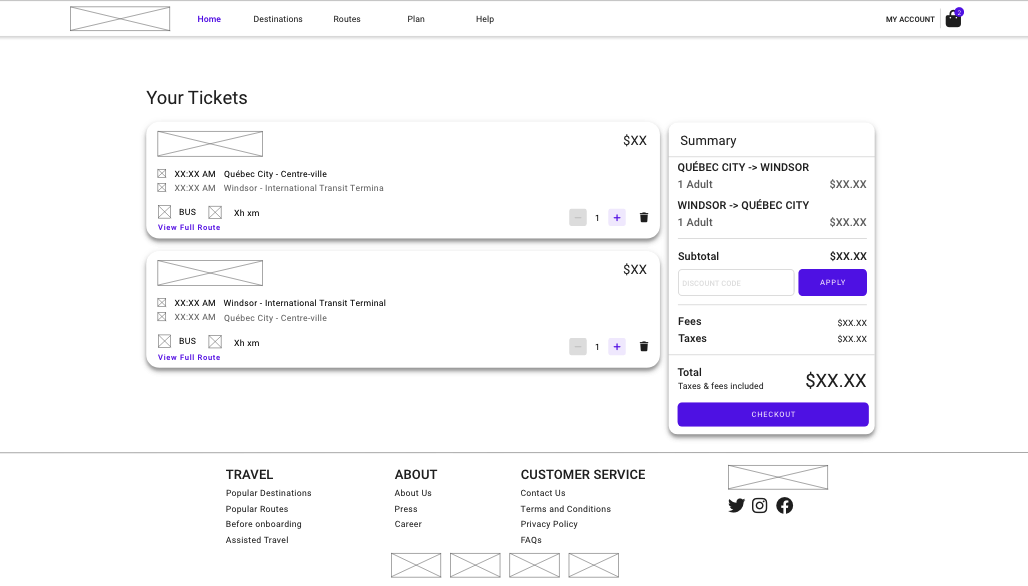Open the Routes navigation item

point(347,19)
